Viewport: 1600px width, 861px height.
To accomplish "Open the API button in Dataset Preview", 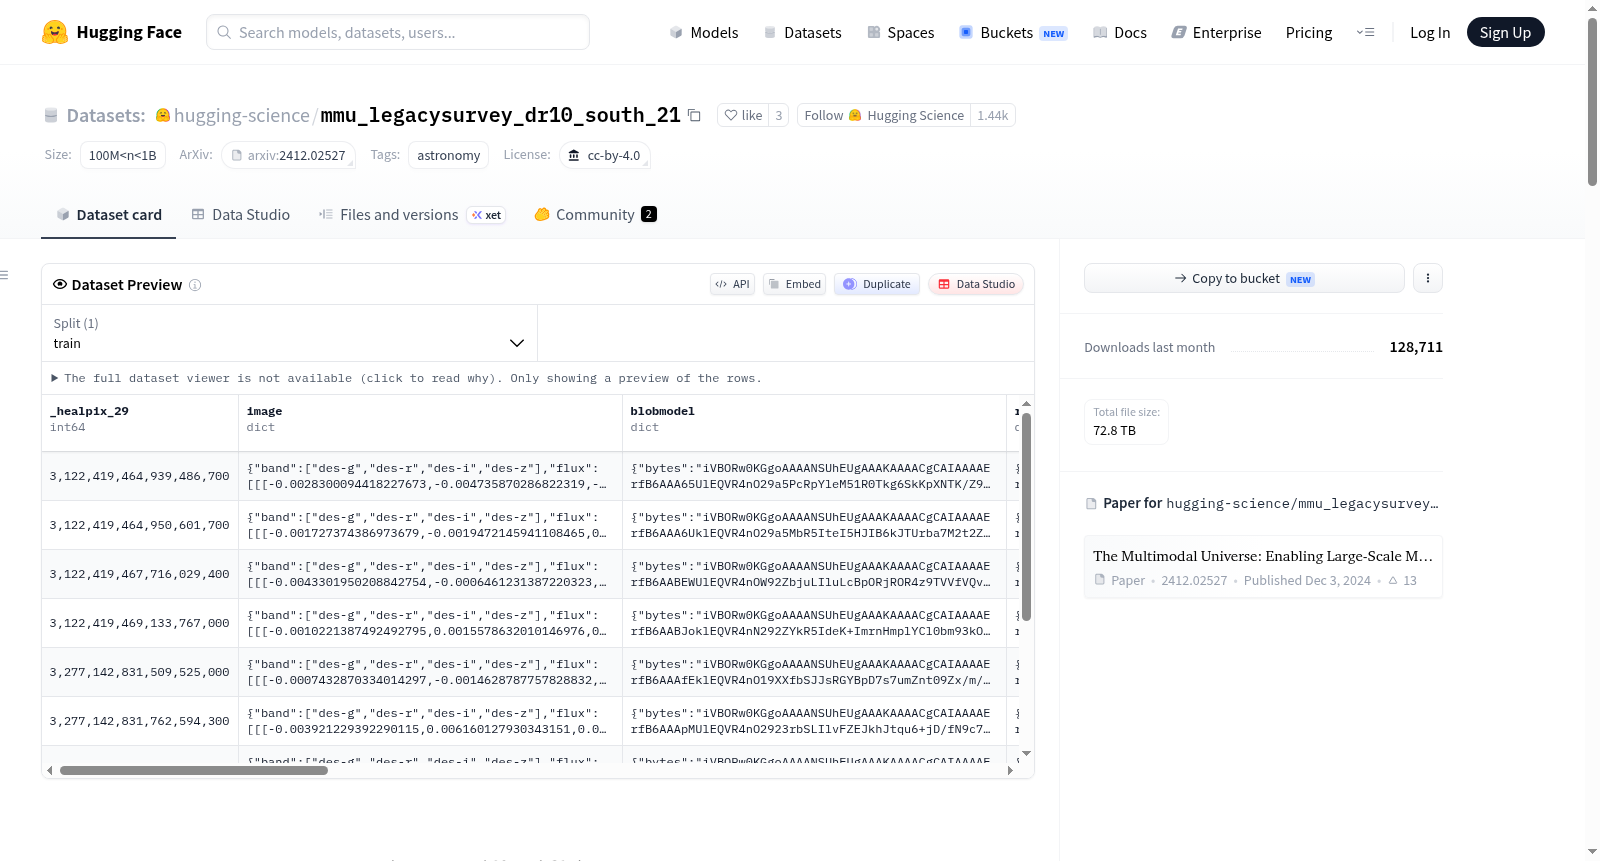I will (732, 284).
